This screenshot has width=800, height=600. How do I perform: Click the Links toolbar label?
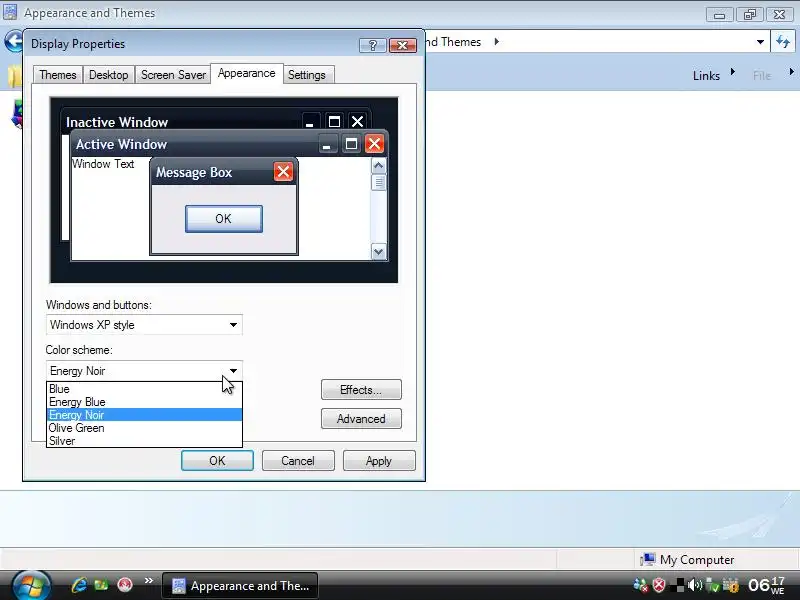click(706, 76)
